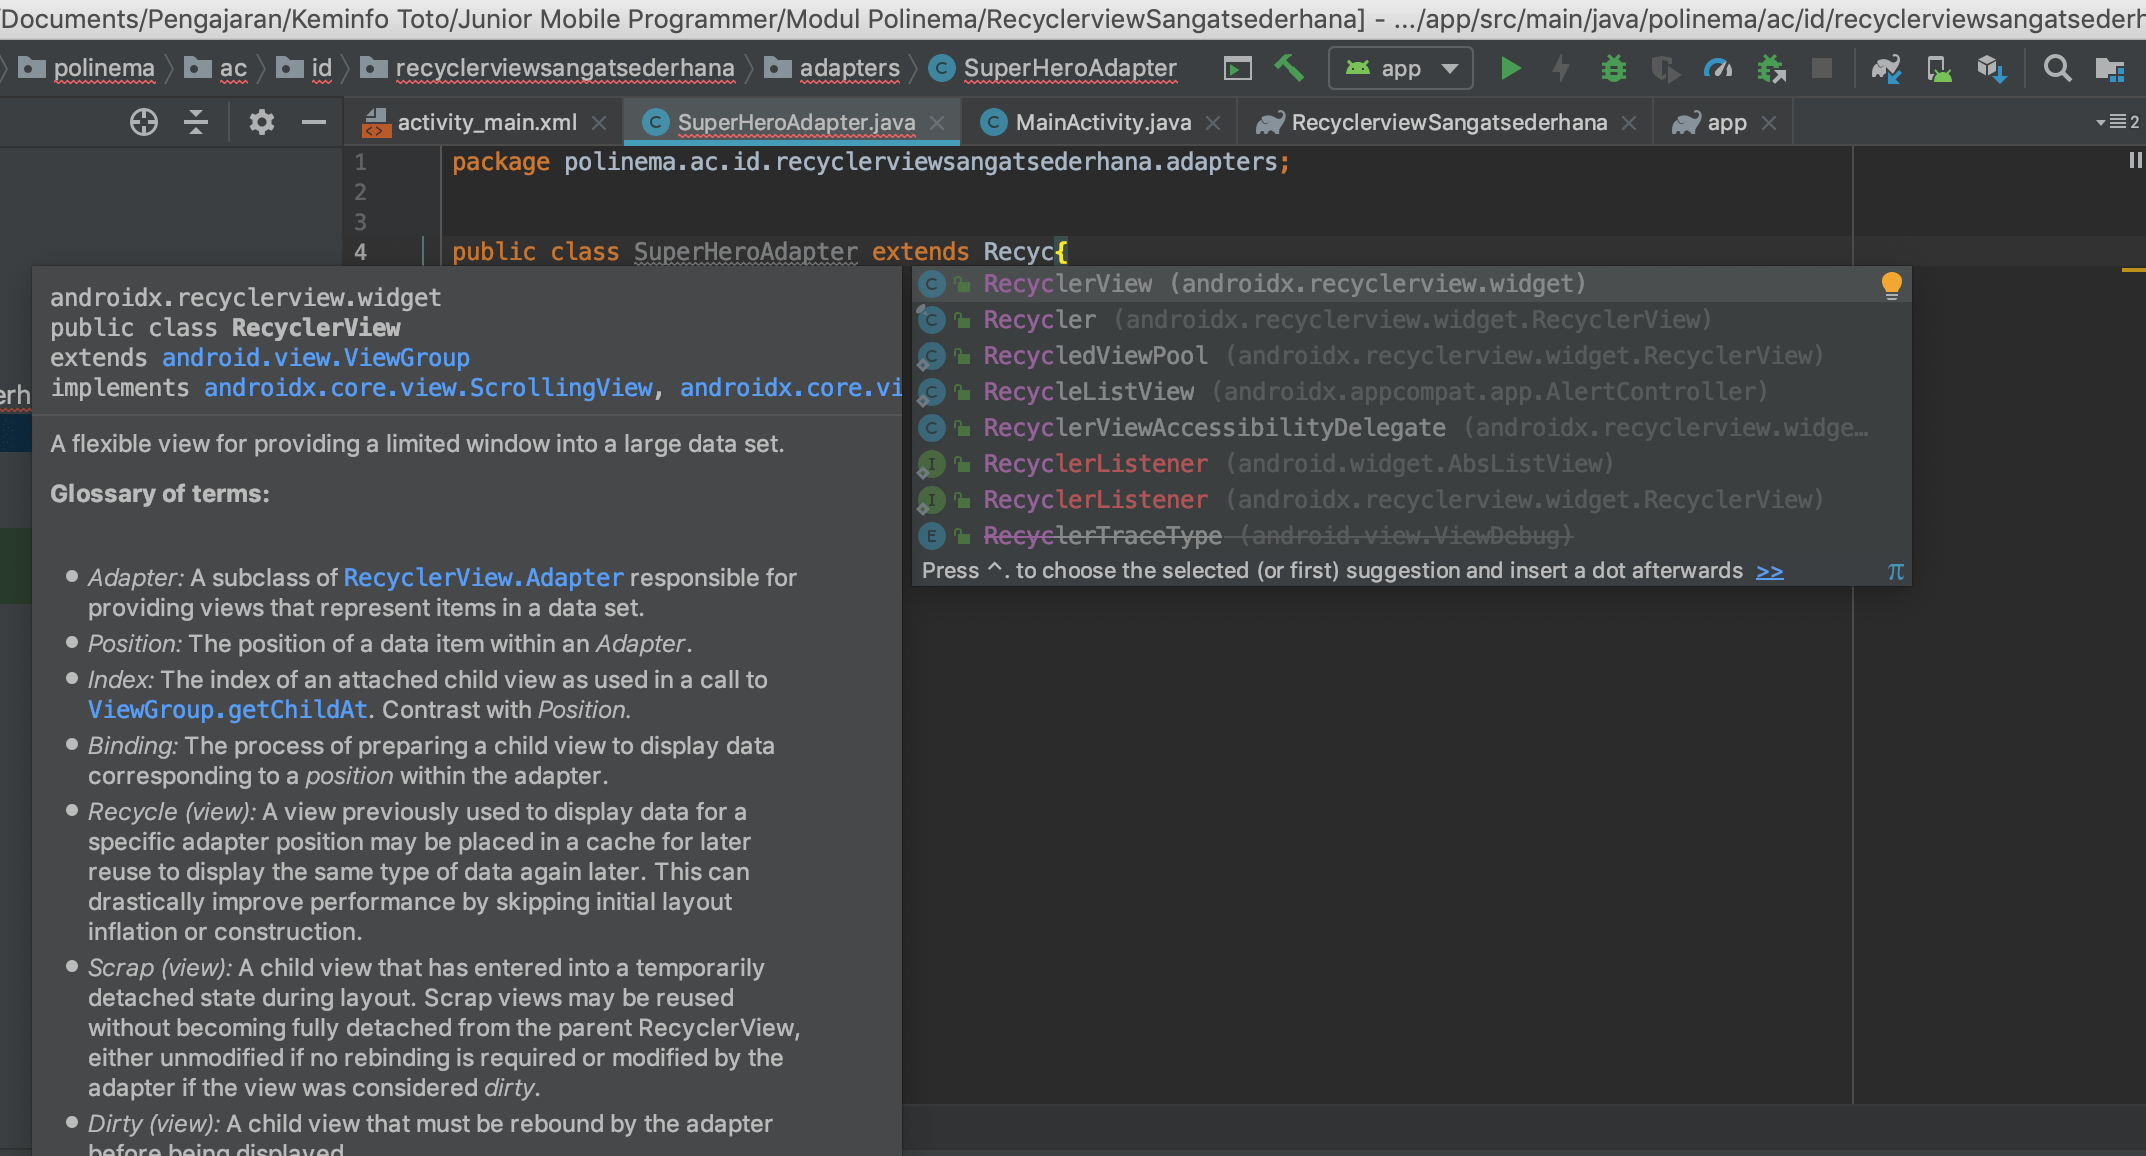Collapse all nodes in Project panel
2146x1156 pixels.
196,121
